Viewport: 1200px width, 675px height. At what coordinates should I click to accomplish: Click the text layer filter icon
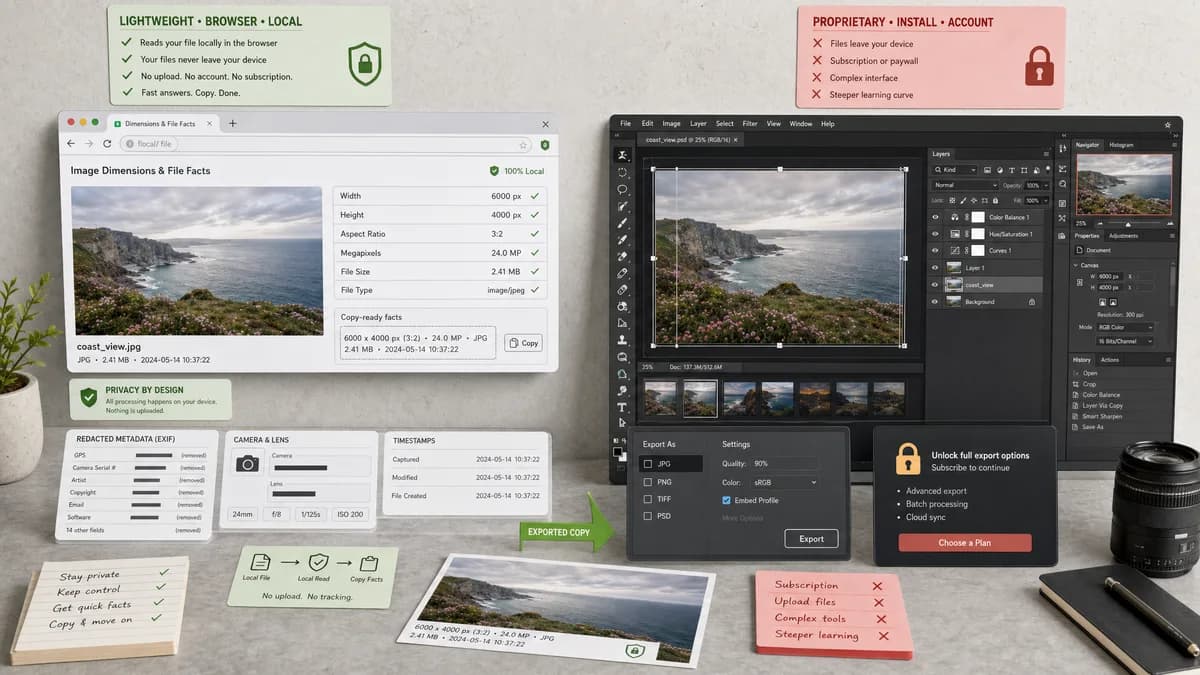tap(1012, 170)
